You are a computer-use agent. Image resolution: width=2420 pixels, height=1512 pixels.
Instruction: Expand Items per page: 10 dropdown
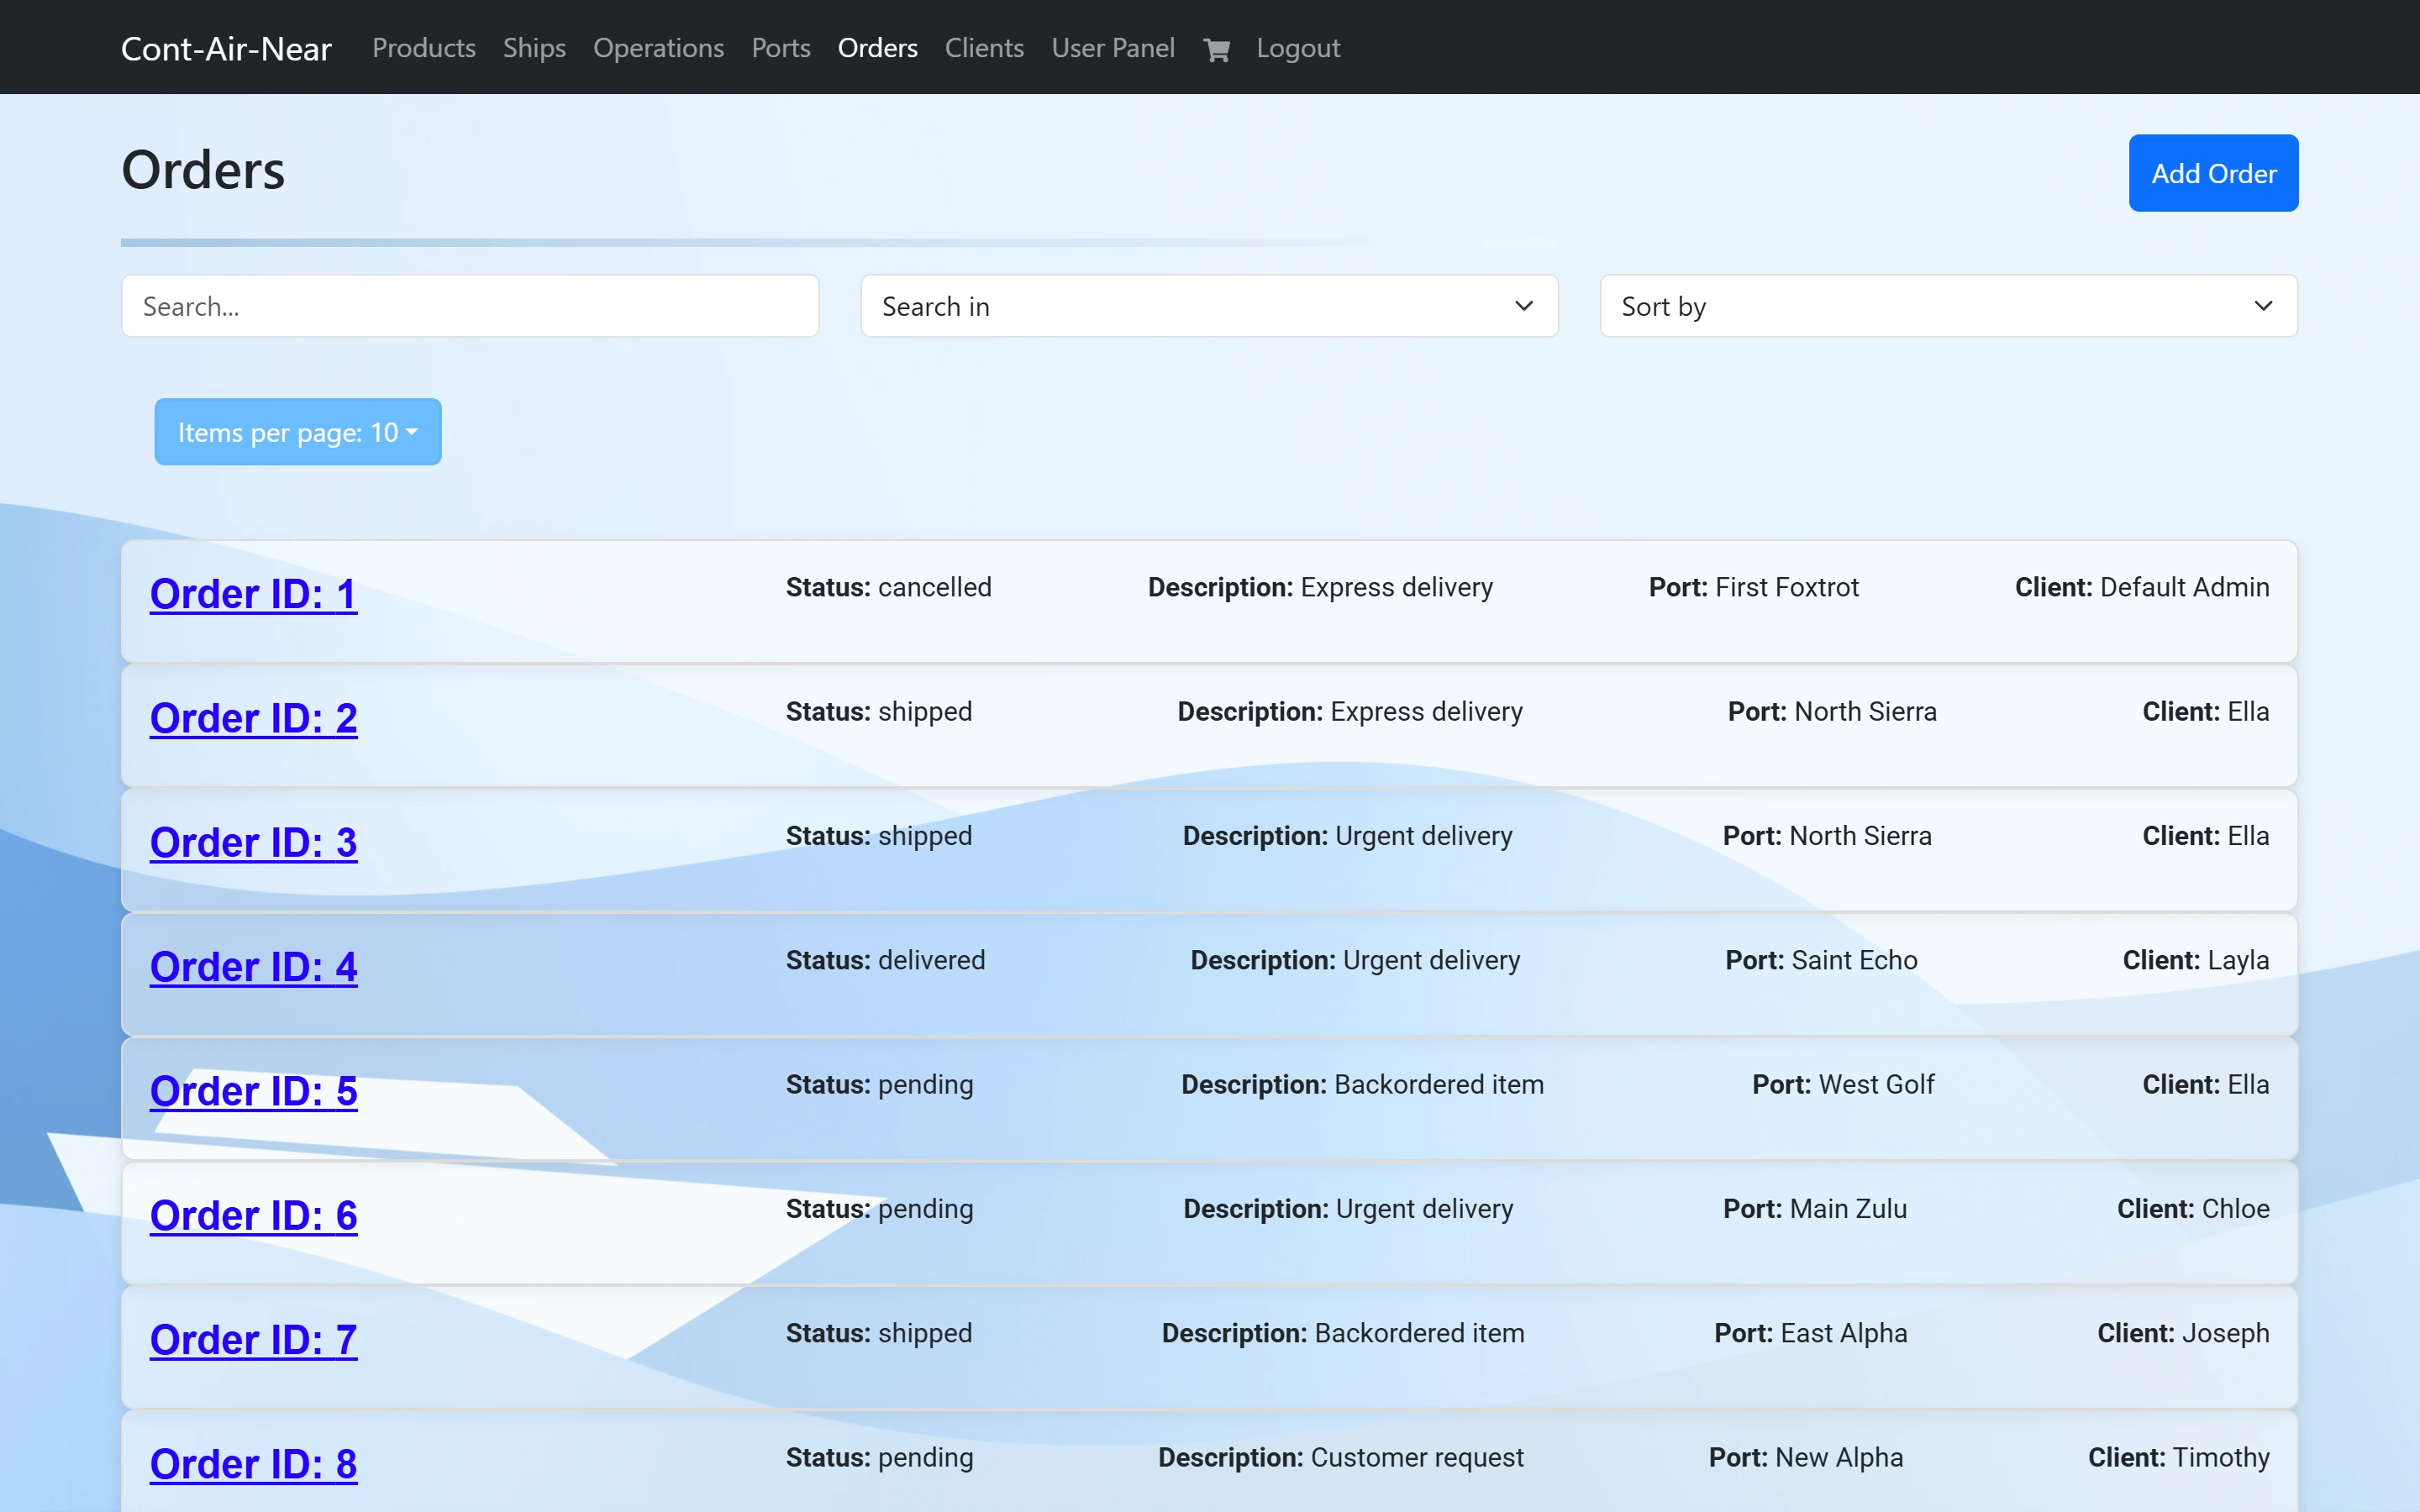[298, 432]
